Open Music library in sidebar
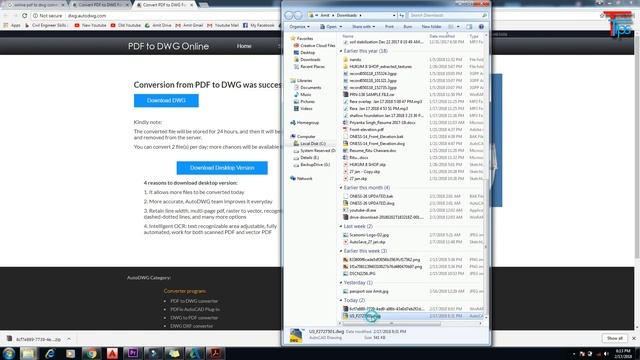640x360 pixels. click(303, 95)
